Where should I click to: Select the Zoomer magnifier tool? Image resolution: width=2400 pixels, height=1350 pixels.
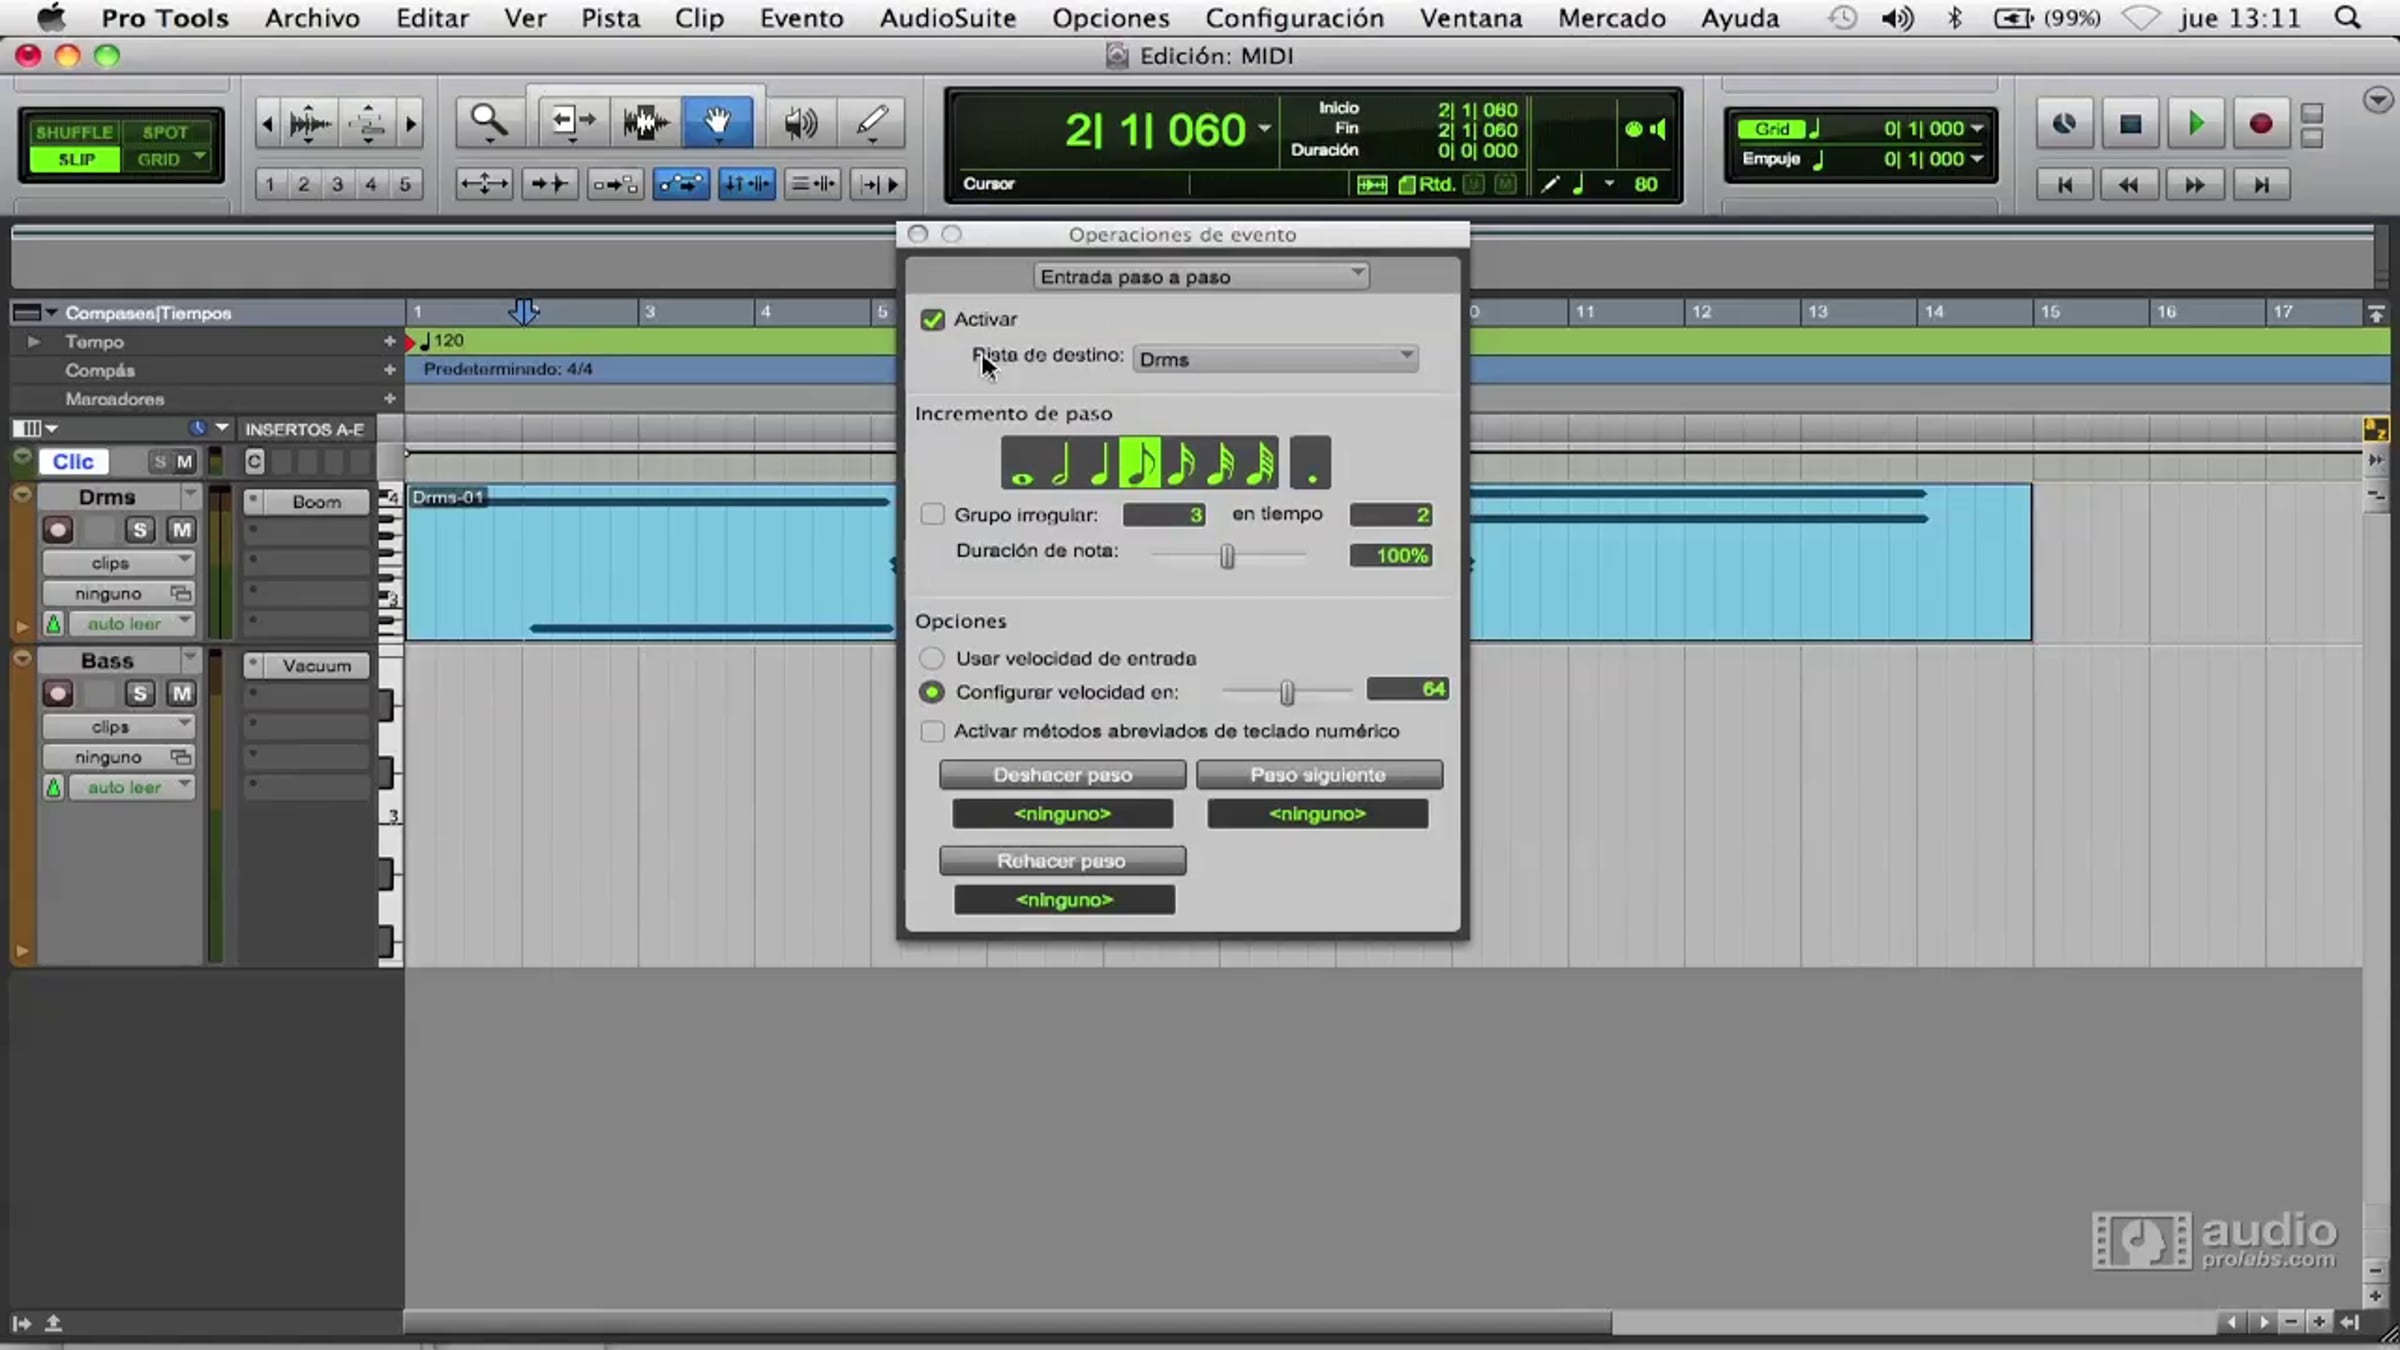pyautogui.click(x=488, y=122)
